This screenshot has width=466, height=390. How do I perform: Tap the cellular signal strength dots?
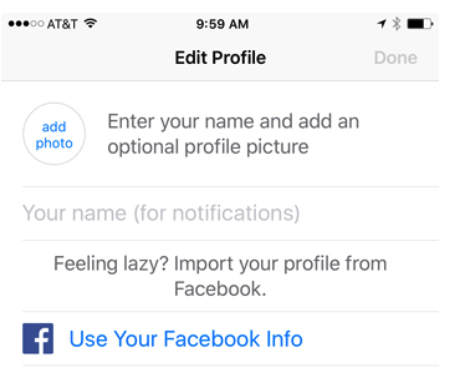point(26,24)
